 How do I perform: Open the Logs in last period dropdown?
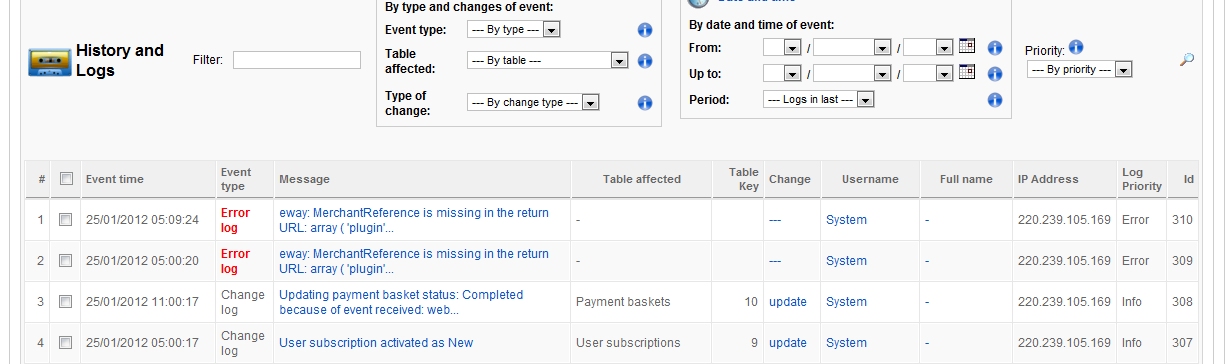tap(818, 100)
